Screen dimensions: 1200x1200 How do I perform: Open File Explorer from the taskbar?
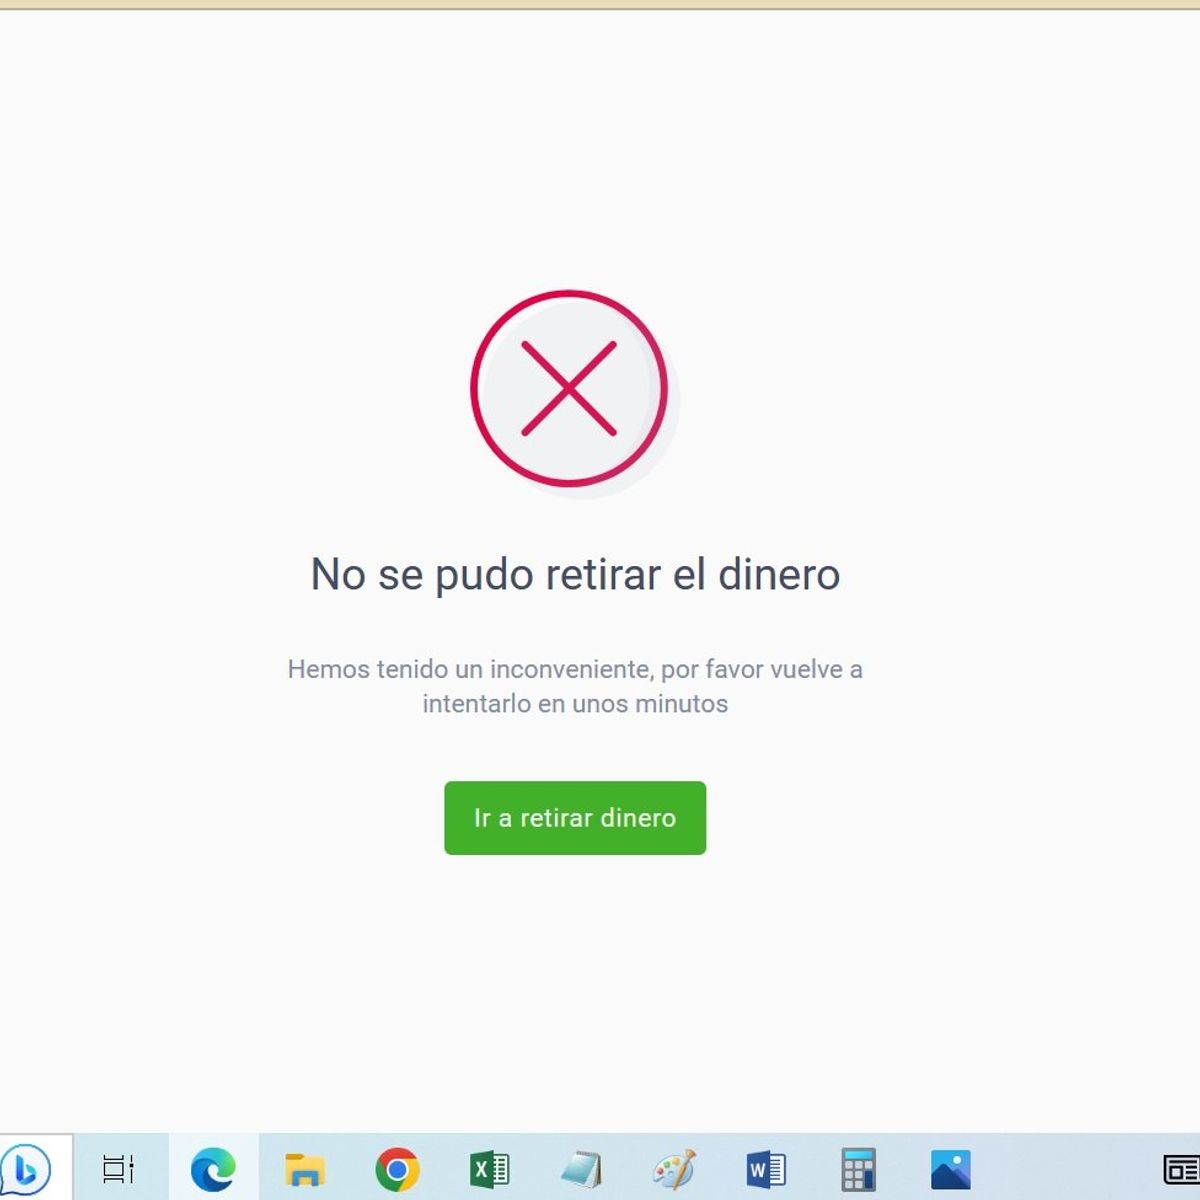coord(305,1168)
